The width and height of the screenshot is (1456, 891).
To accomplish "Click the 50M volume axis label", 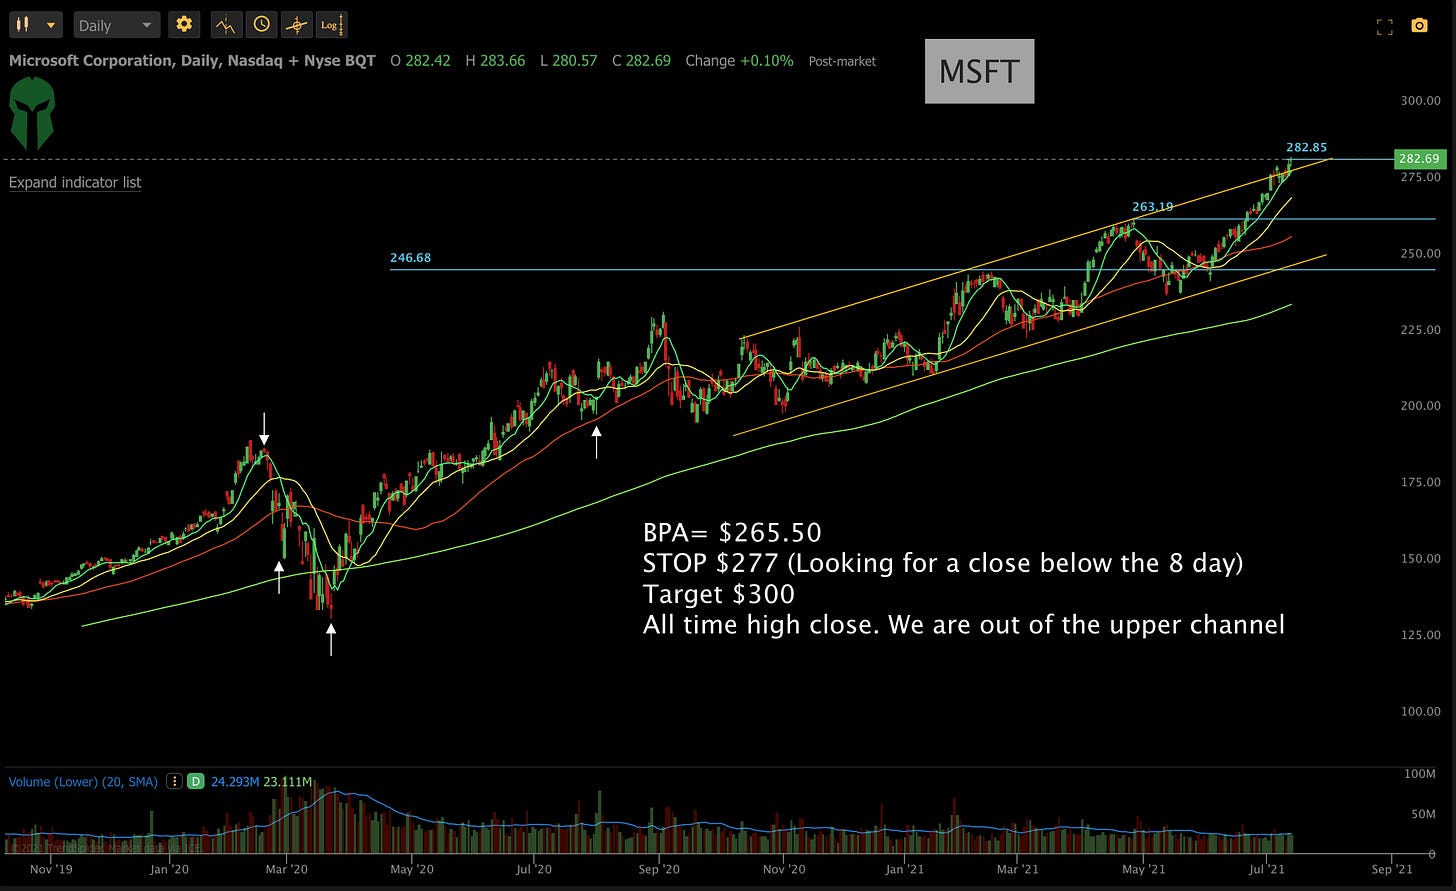I will coord(1423,815).
